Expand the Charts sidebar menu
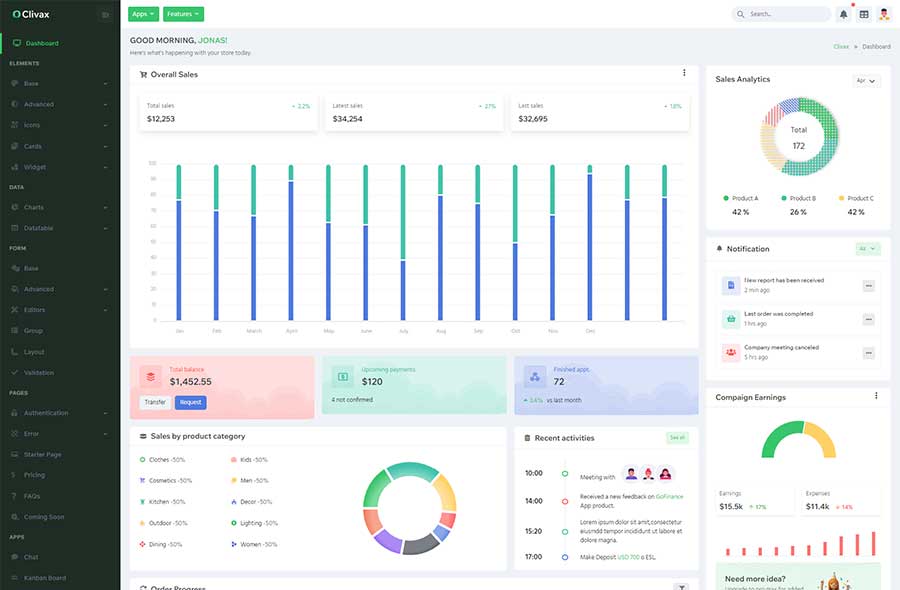This screenshot has width=900, height=590. coord(60,207)
